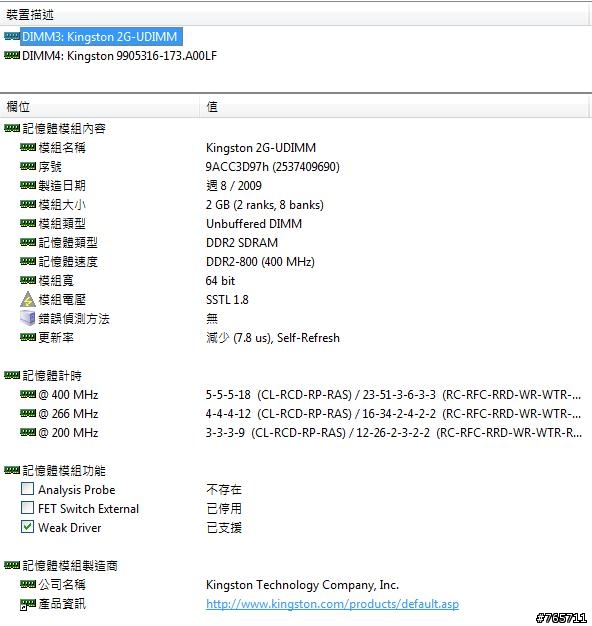Click the memory chip icon beside DIMM3
592x626 pixels.
click(x=12, y=36)
